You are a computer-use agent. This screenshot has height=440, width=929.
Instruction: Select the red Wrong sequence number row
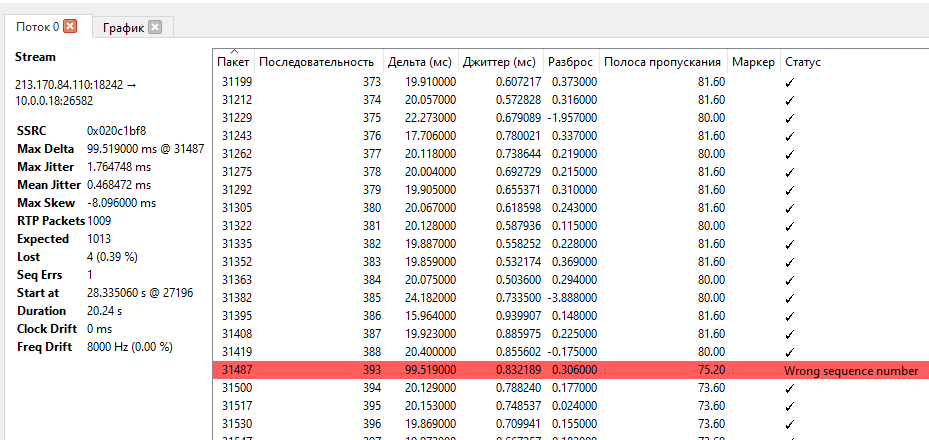[570, 370]
